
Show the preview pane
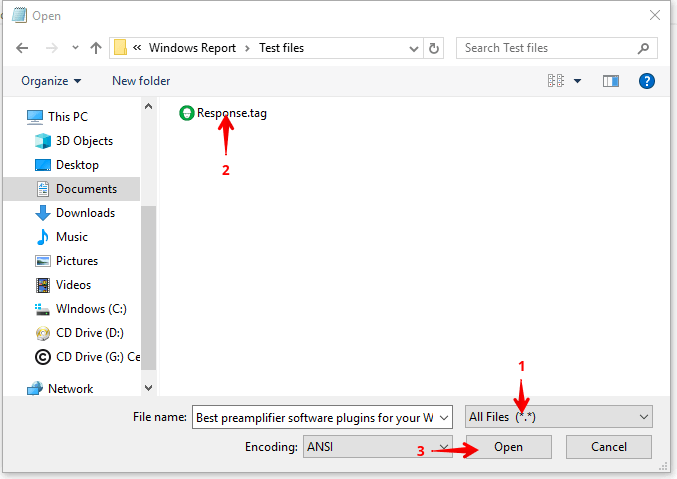tap(611, 81)
